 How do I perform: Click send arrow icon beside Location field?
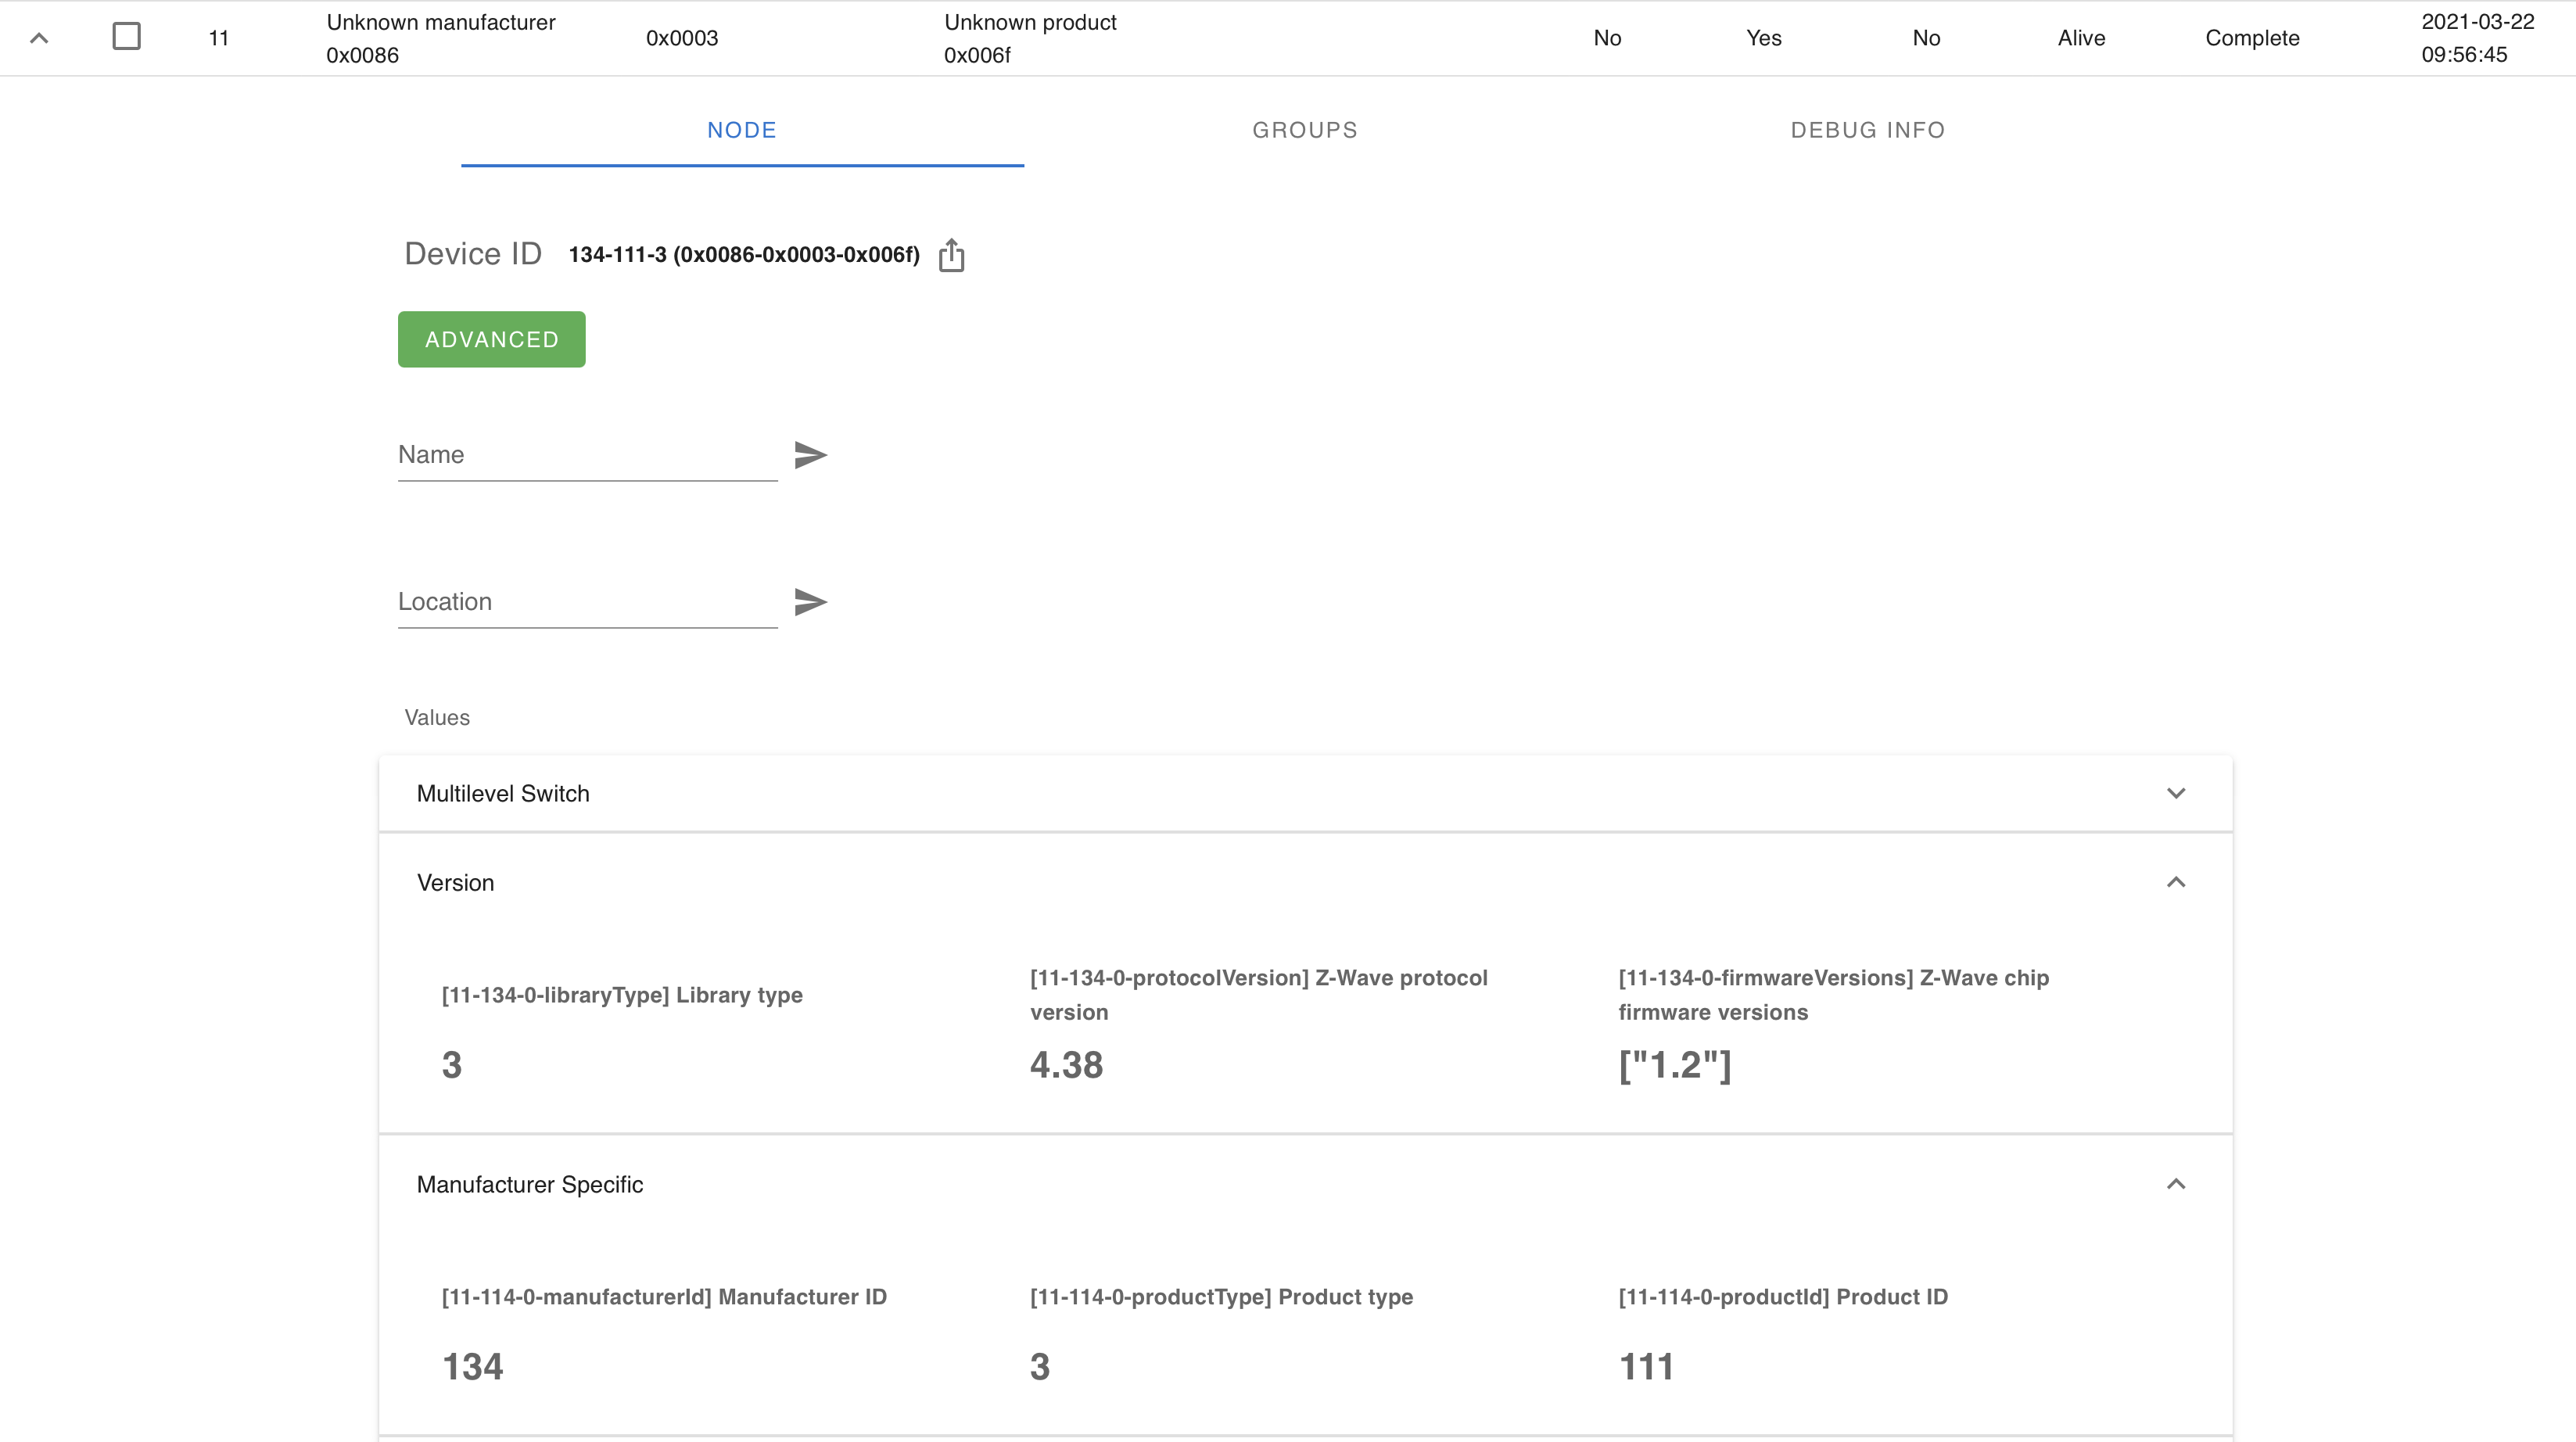810,602
